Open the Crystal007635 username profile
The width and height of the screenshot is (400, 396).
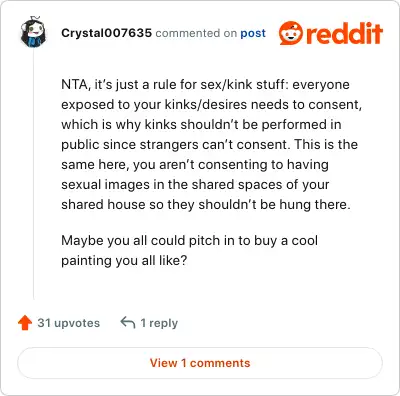pyautogui.click(x=106, y=33)
